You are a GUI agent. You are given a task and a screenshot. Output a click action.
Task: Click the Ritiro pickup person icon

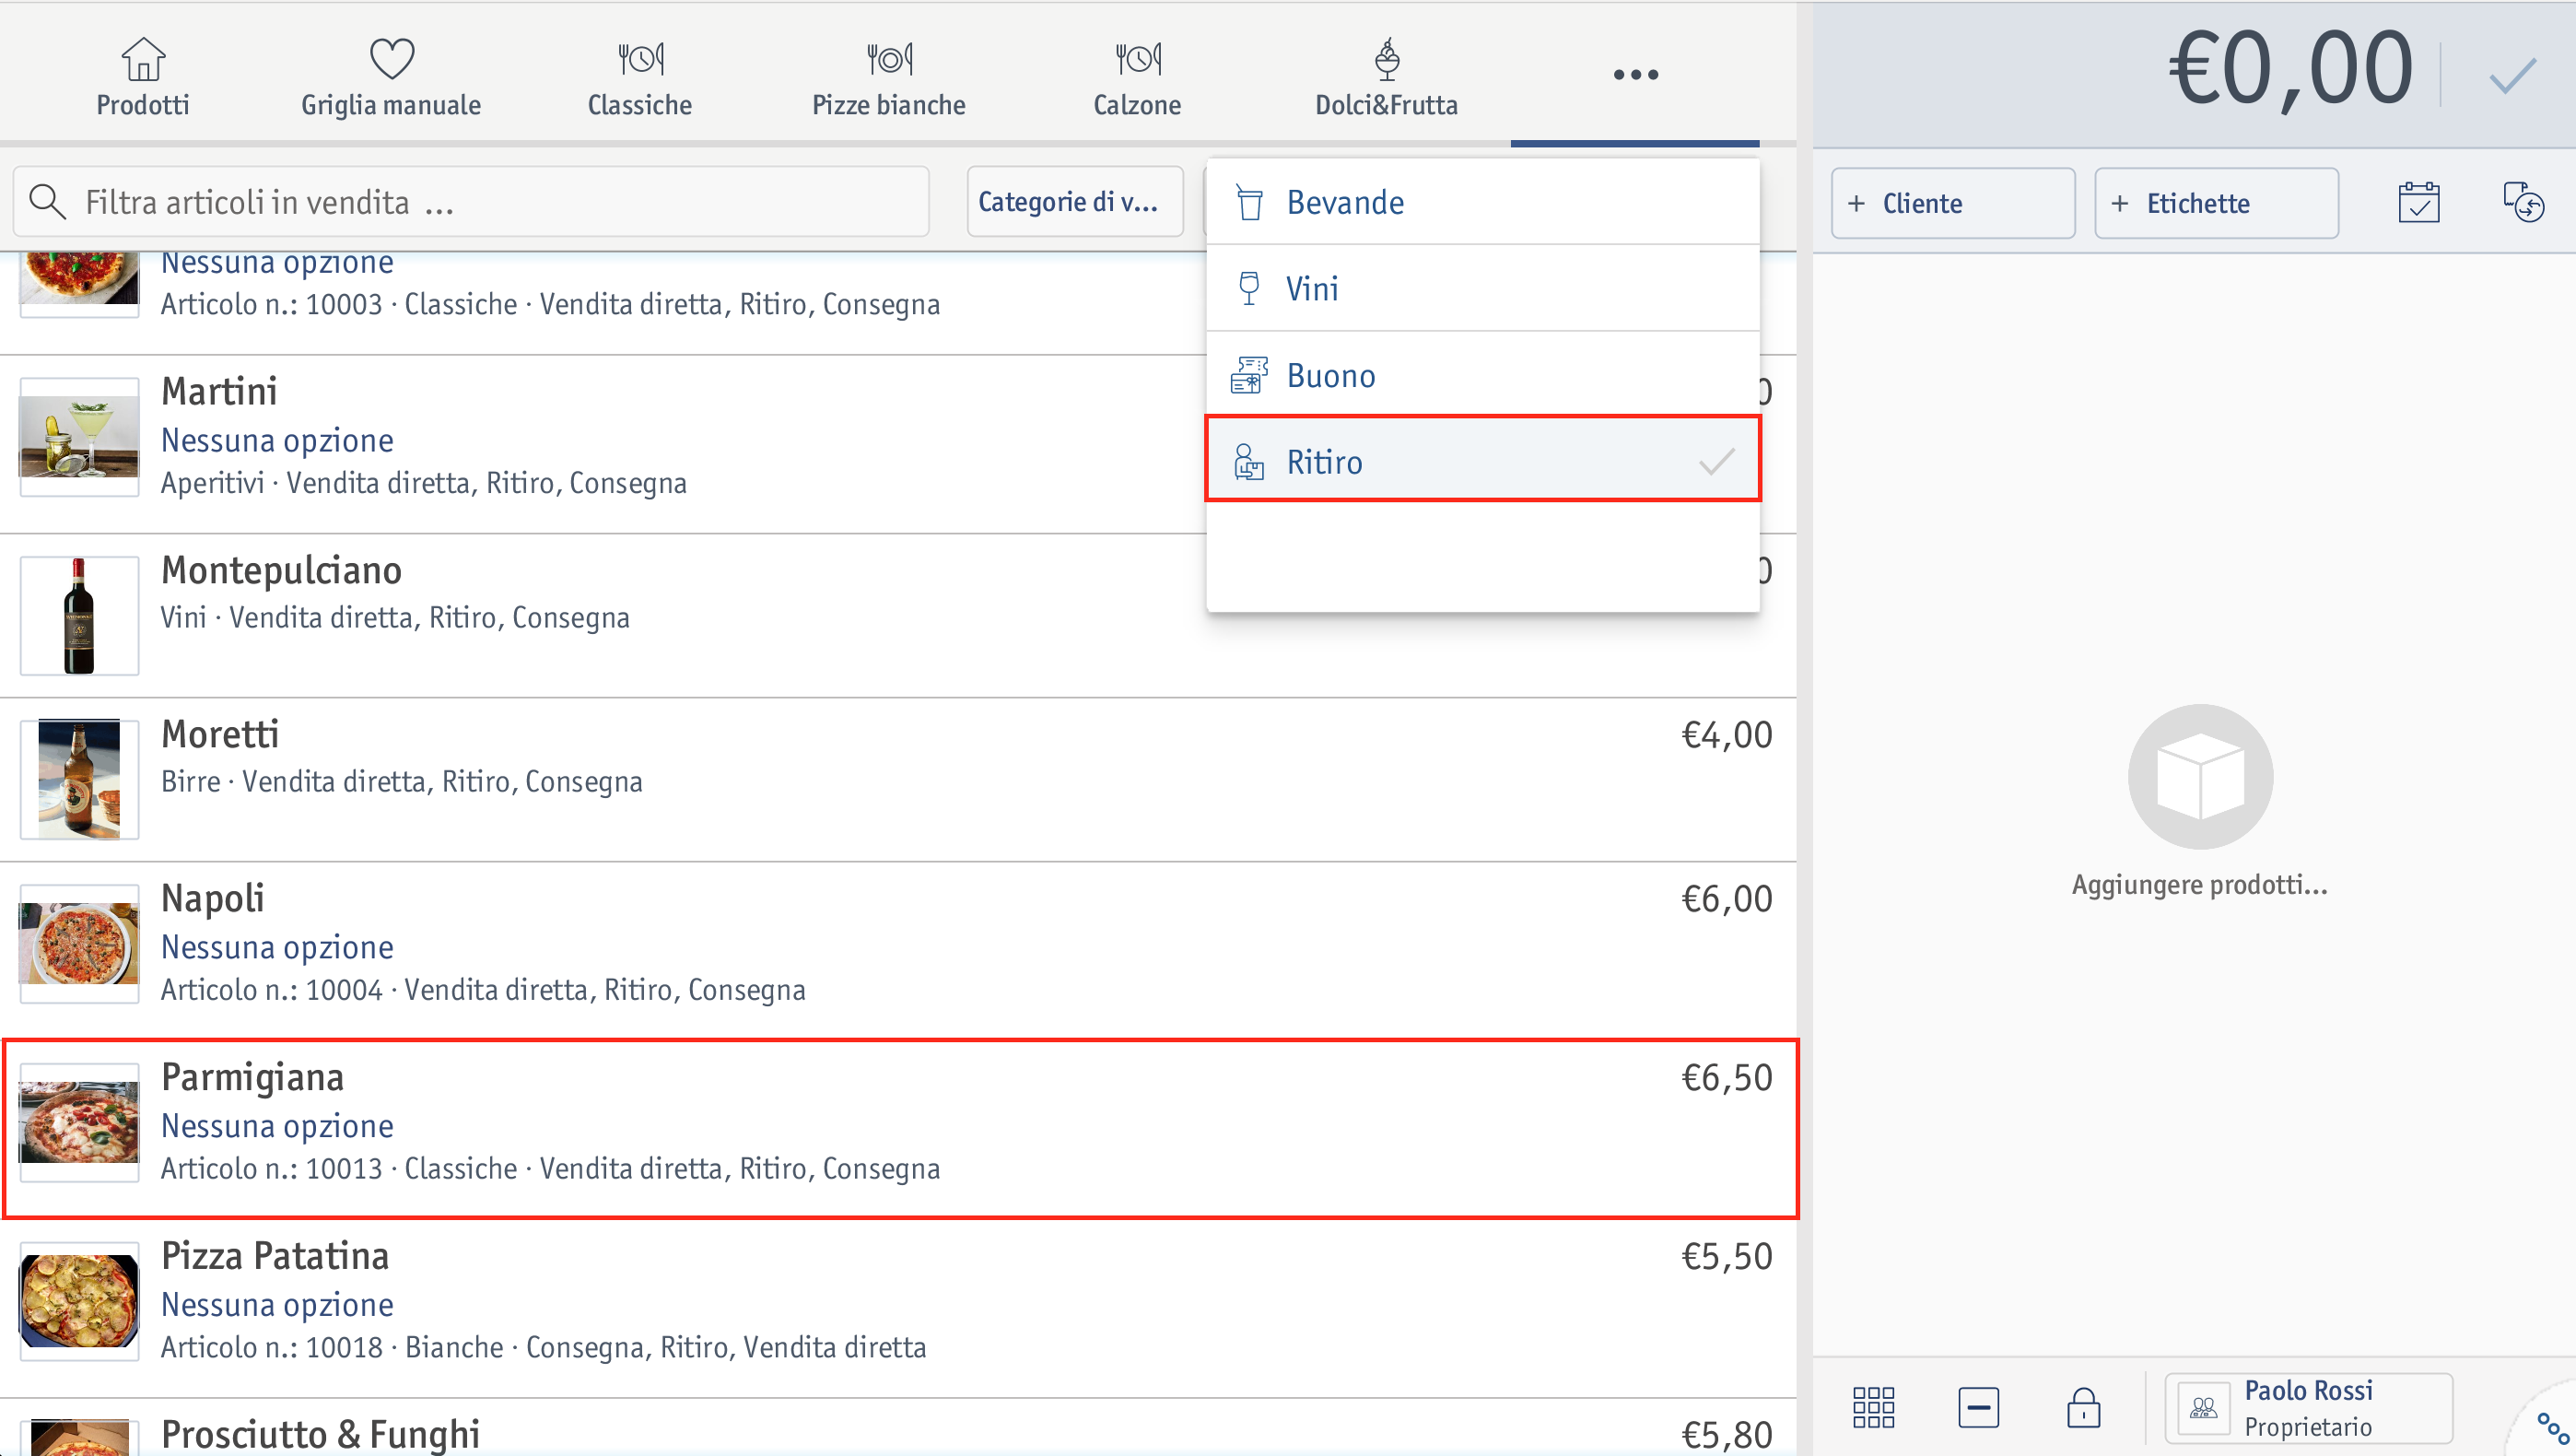(x=1249, y=461)
